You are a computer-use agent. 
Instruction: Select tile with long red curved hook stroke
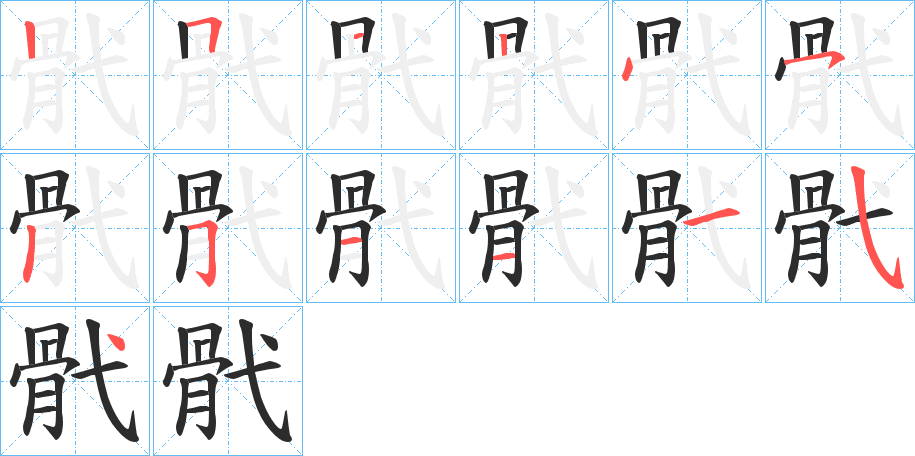(x=840, y=228)
